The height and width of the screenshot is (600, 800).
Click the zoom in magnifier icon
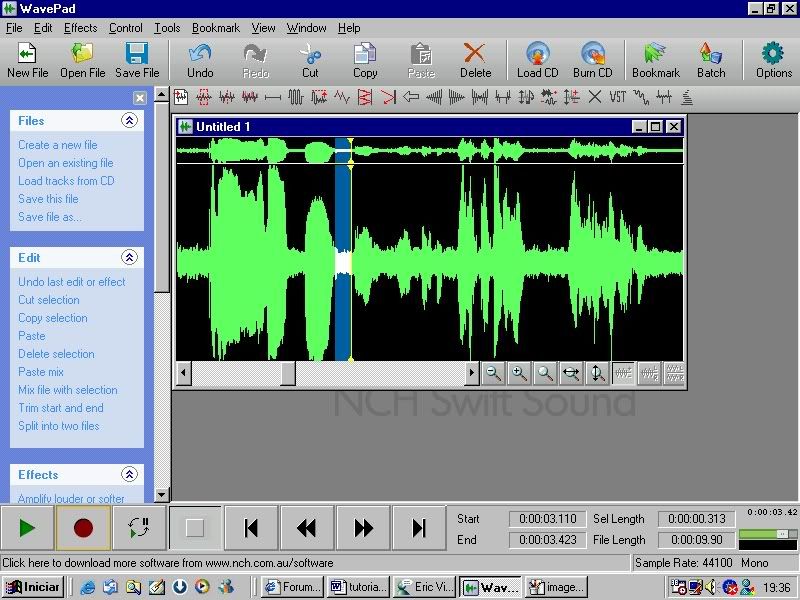(519, 373)
